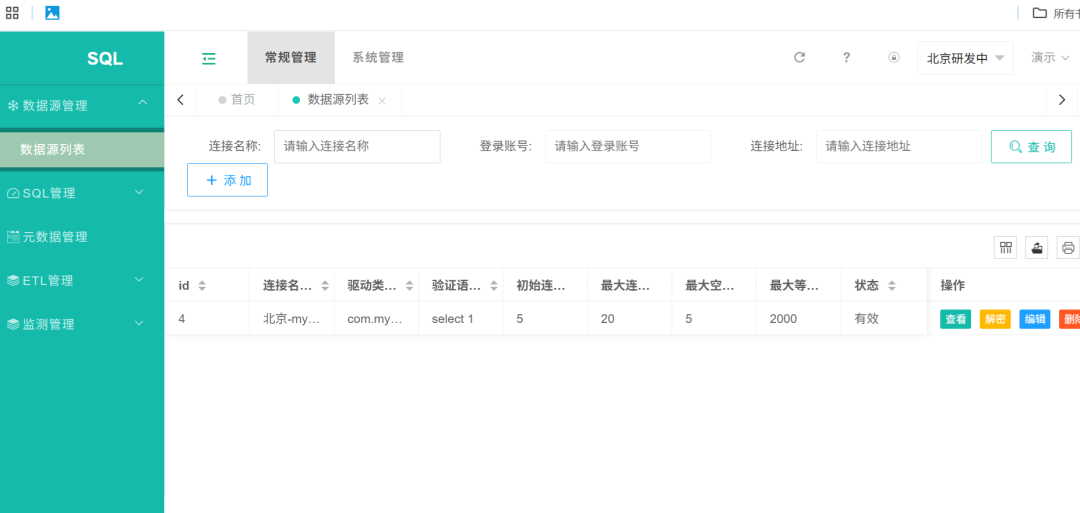Switch to the 系统管理 top menu

[378, 58]
